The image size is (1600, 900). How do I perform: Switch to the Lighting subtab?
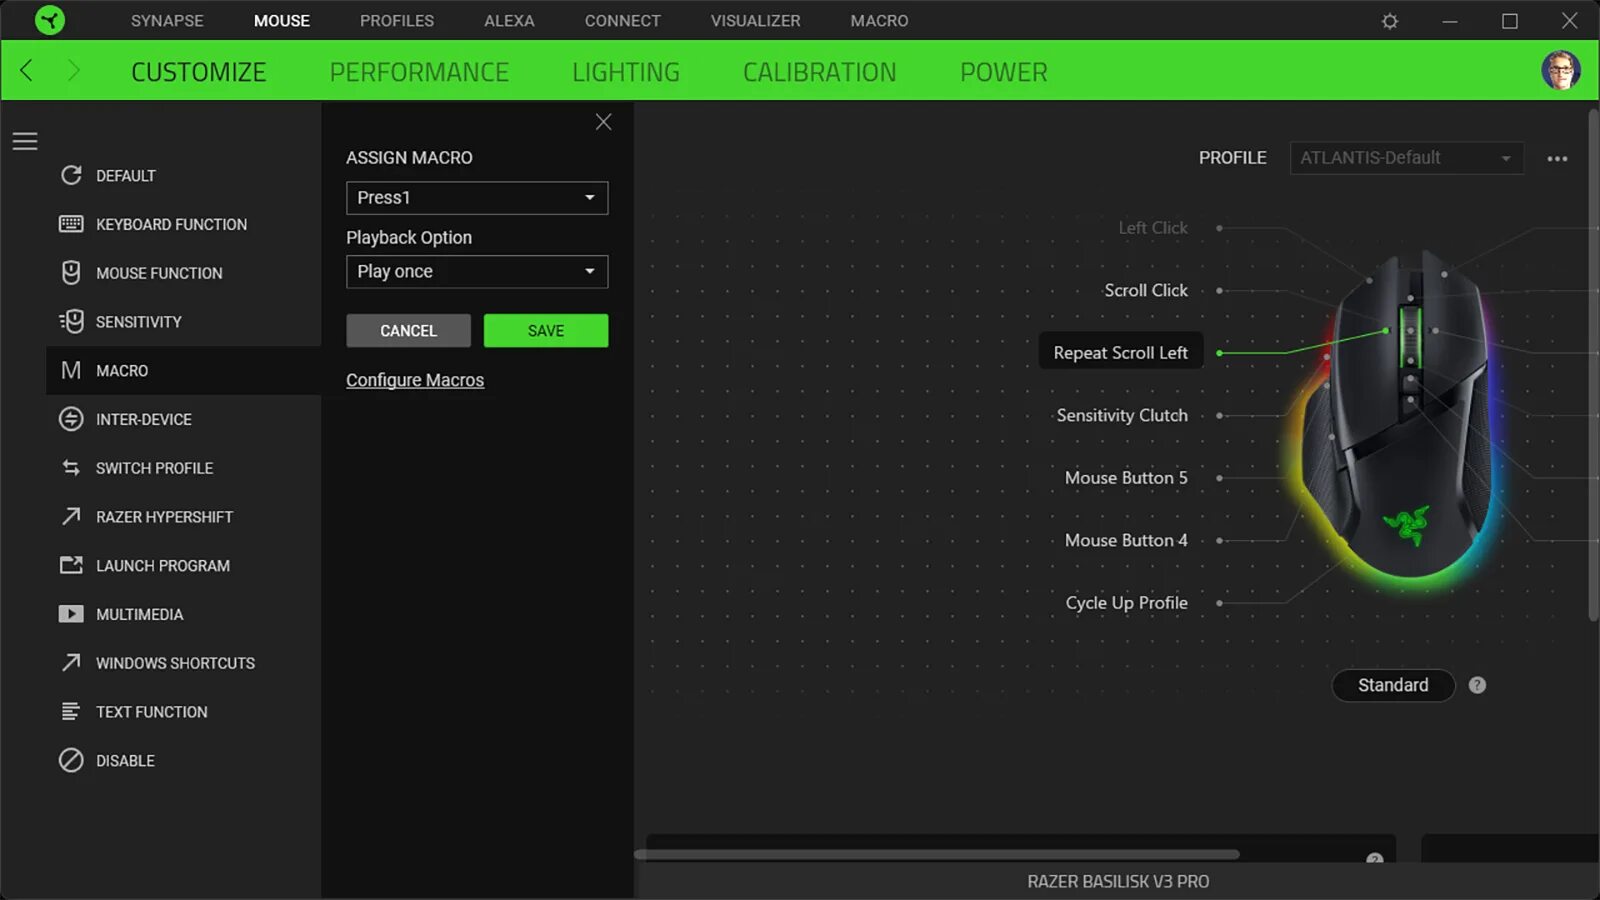pos(626,72)
